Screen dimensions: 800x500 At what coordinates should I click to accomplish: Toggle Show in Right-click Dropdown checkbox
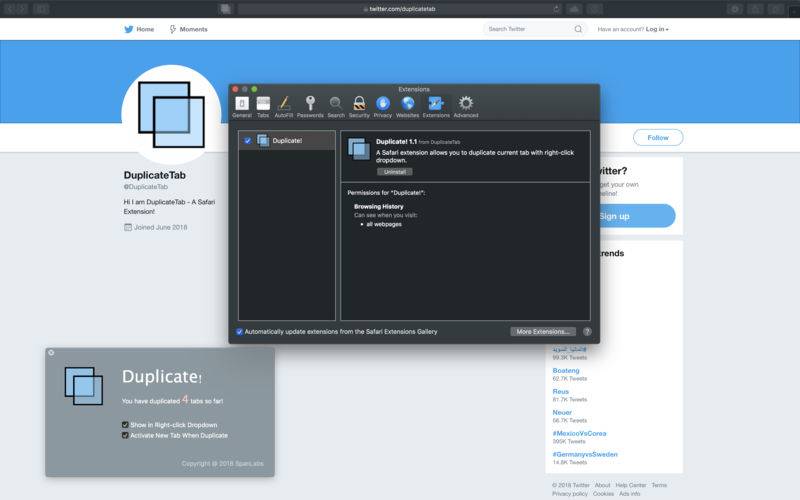tap(125, 424)
